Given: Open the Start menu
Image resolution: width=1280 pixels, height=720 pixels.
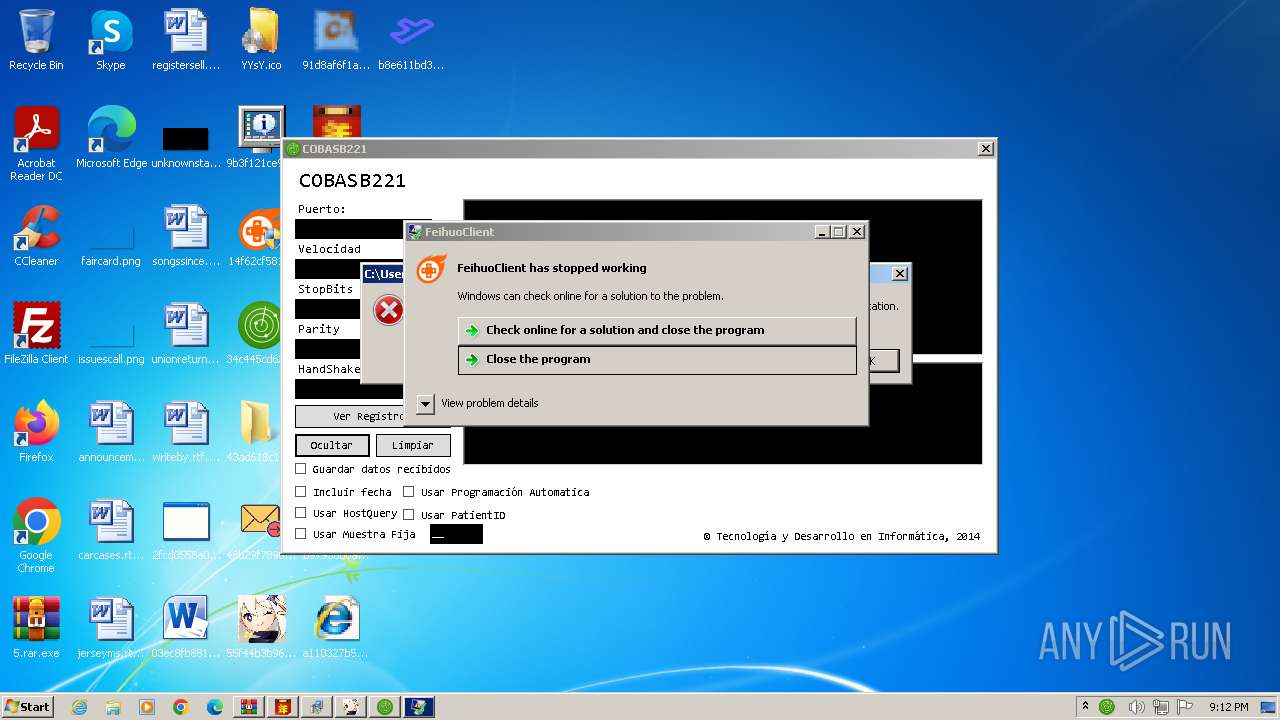Looking at the screenshot, I should pos(27,706).
